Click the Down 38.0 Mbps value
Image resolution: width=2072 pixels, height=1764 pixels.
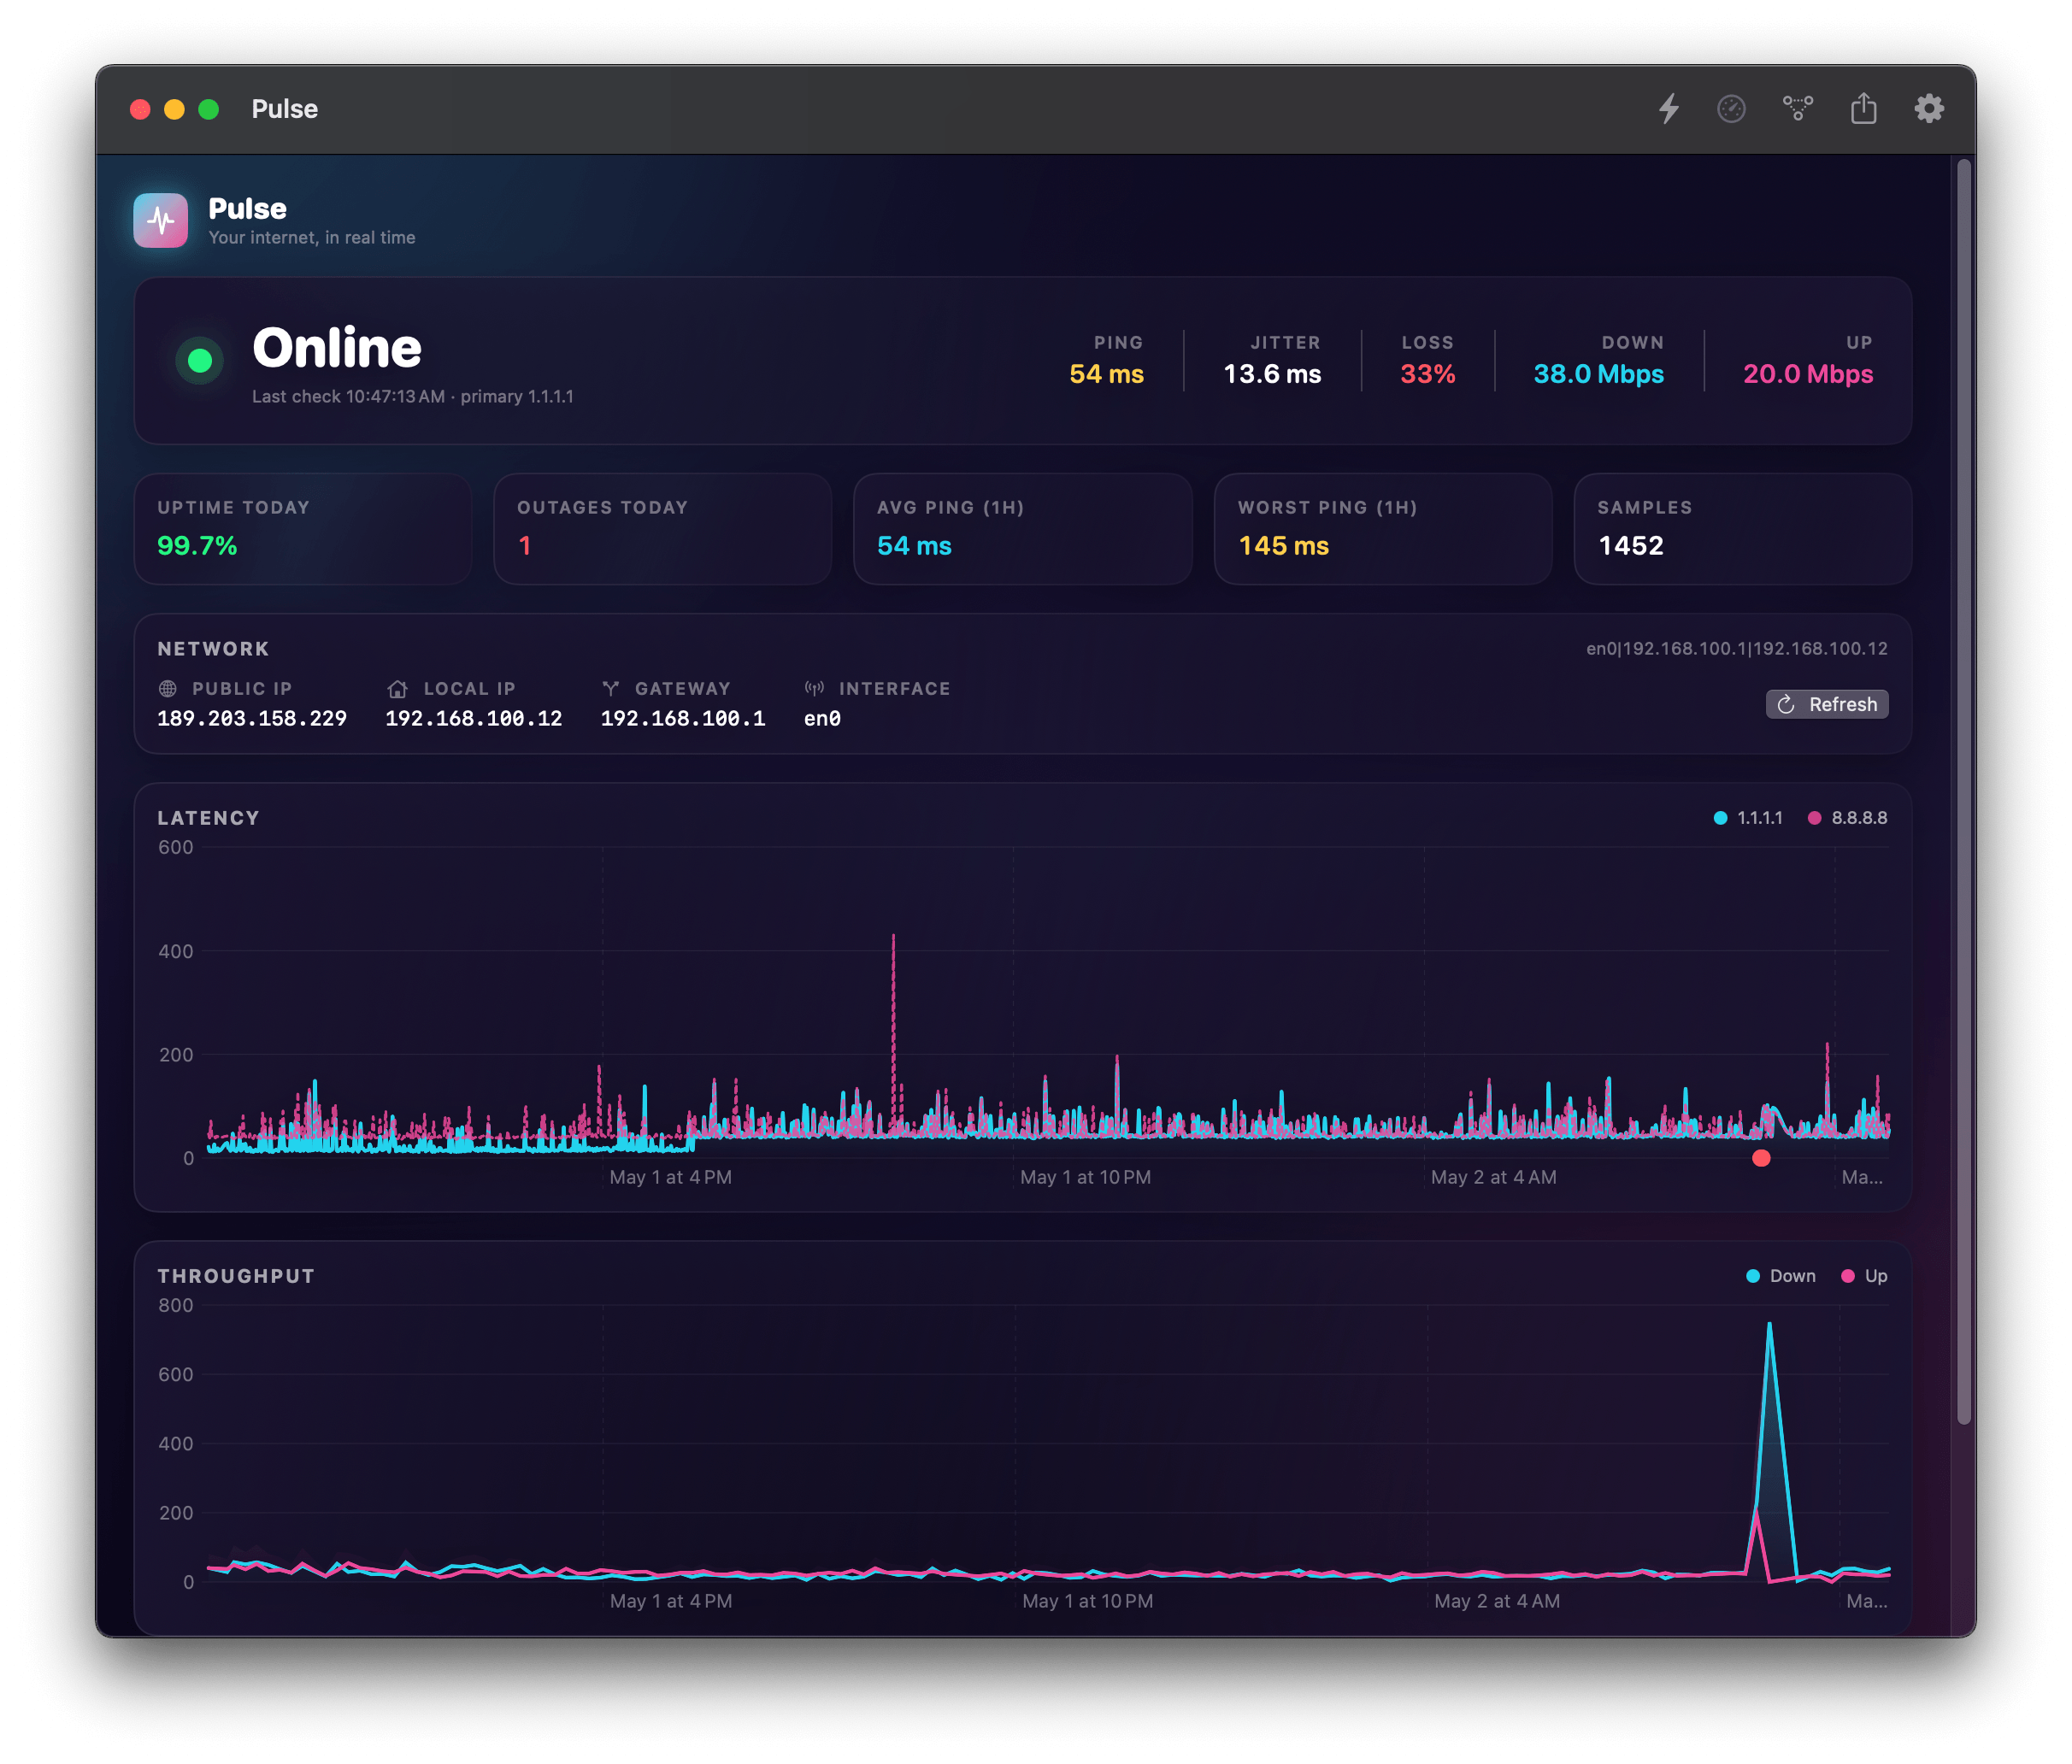1598,374
